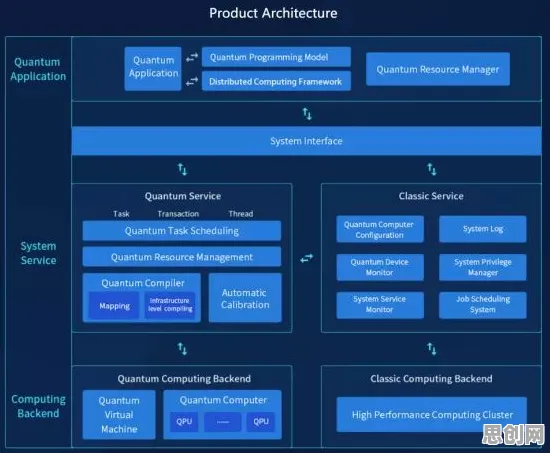550x453 pixels.
Task: Click the arrows above Classic Computing Backend
Action: coord(432,349)
